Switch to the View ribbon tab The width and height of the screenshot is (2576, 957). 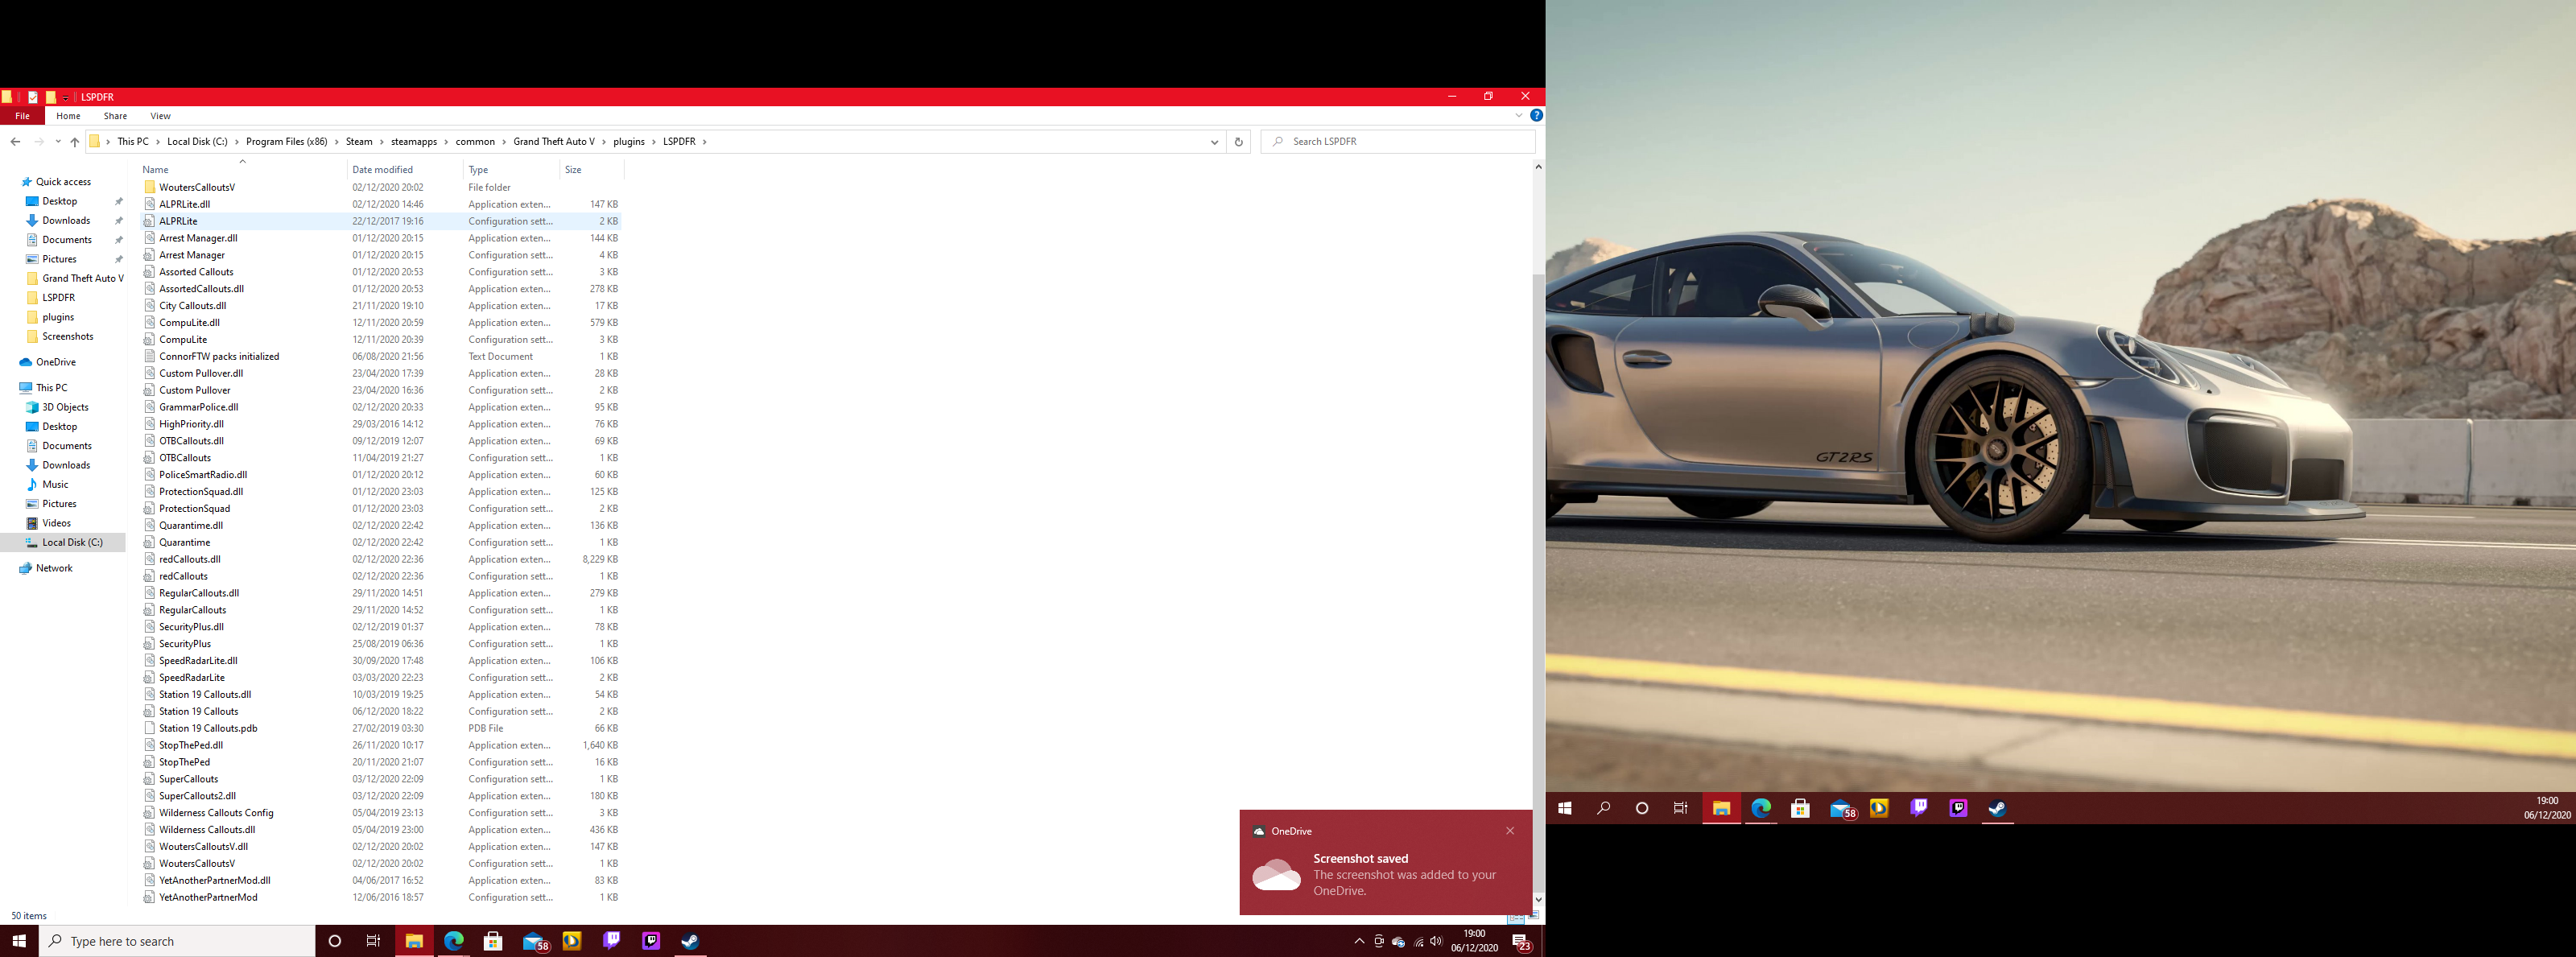pyautogui.click(x=160, y=116)
